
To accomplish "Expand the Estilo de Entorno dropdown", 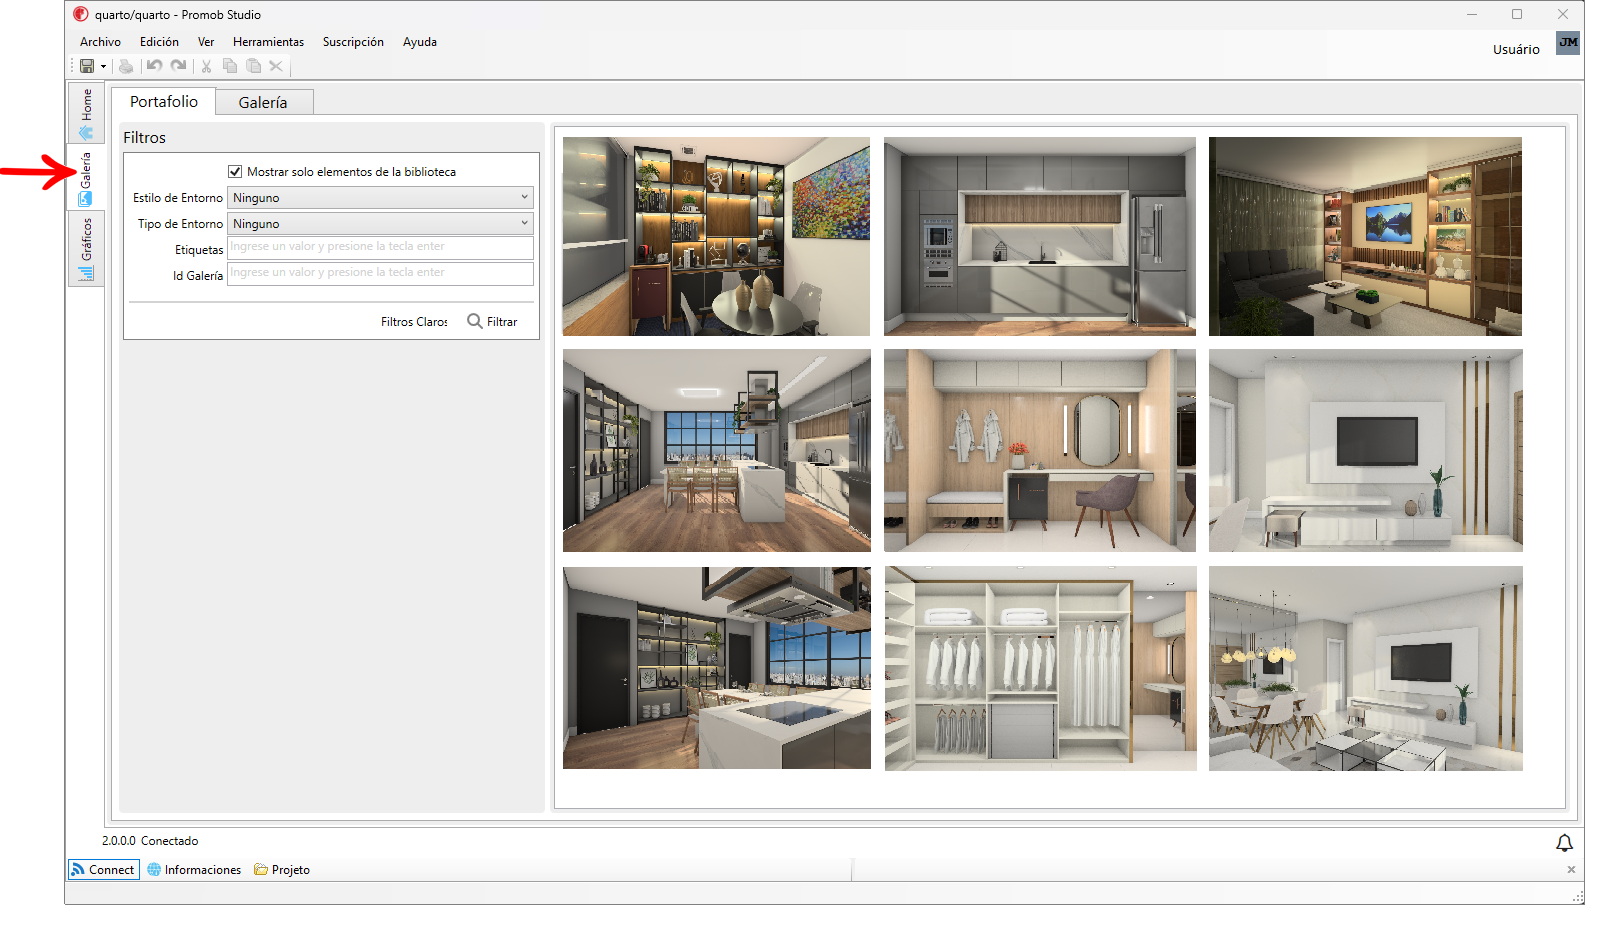I will point(380,198).
